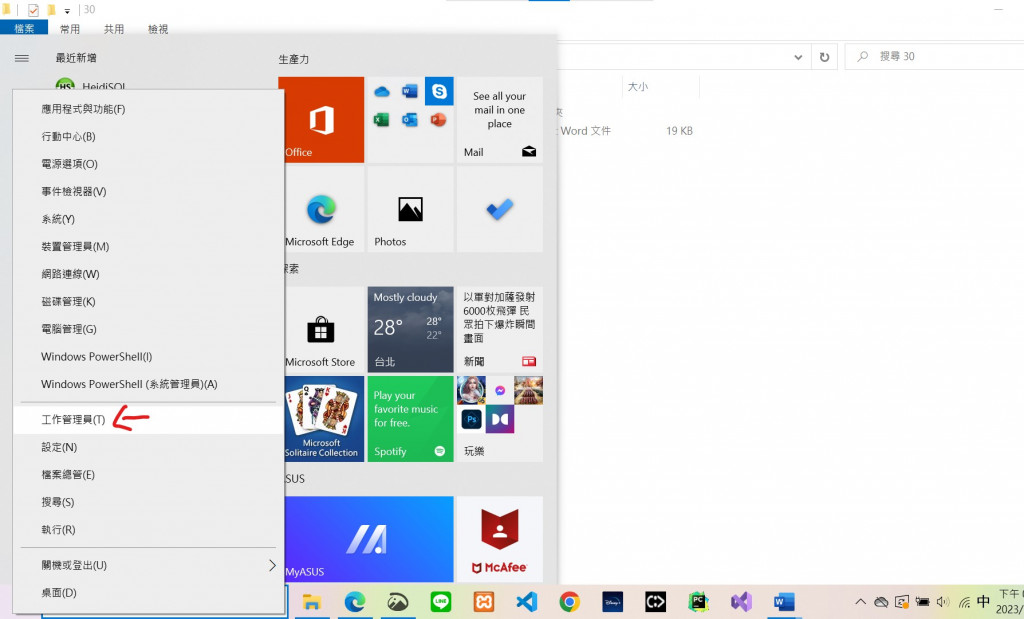Viewport: 1024px width, 619px height.
Task: Open 檔案總管(E) menu entry
Action: [148, 475]
